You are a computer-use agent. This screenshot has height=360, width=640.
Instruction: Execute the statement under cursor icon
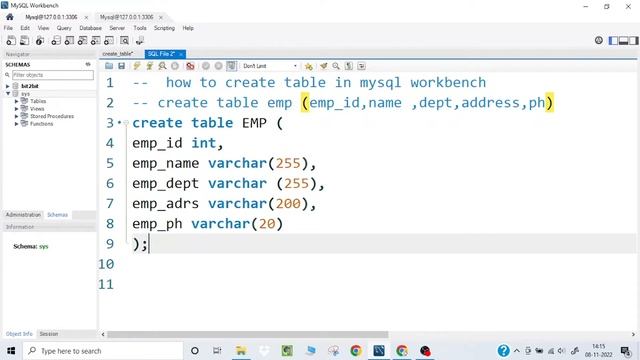point(149,66)
